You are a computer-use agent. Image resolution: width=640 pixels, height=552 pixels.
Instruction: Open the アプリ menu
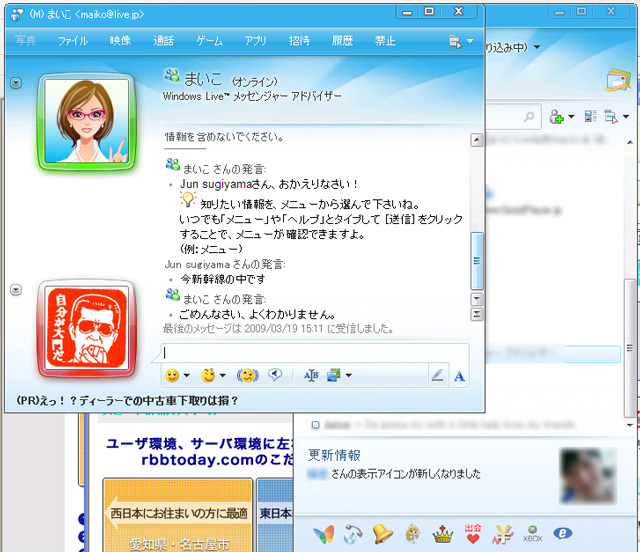pos(256,40)
